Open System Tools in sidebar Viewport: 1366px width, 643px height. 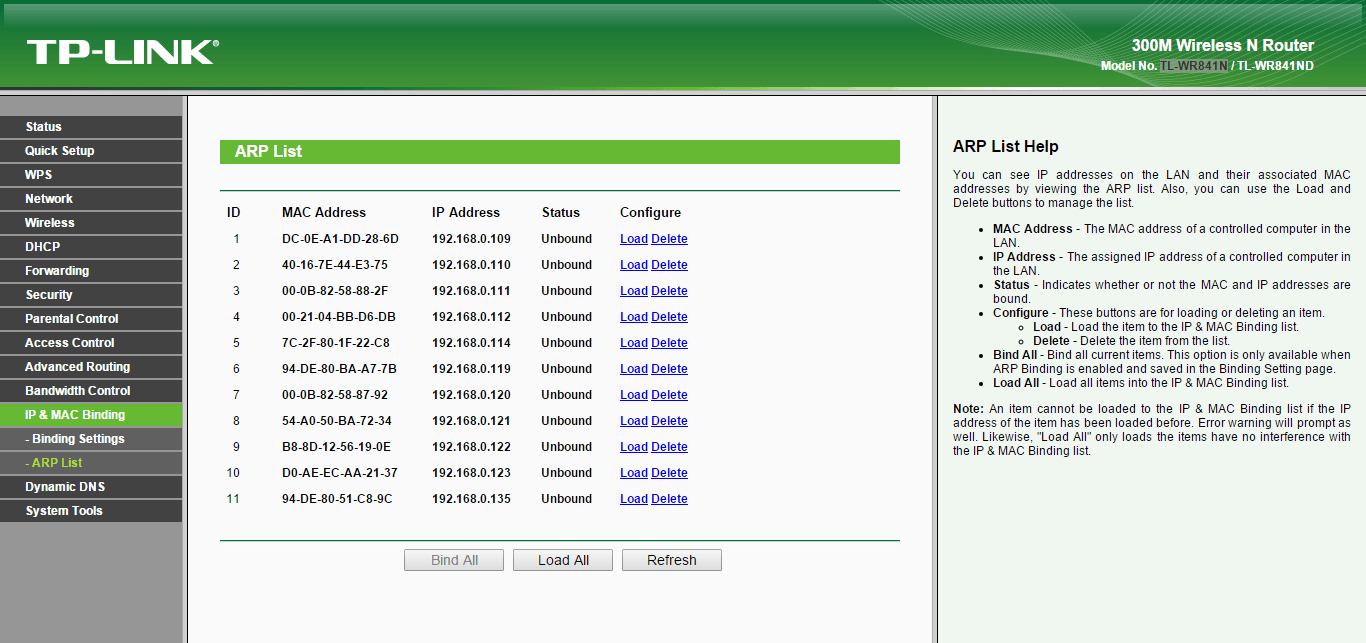[x=64, y=511]
